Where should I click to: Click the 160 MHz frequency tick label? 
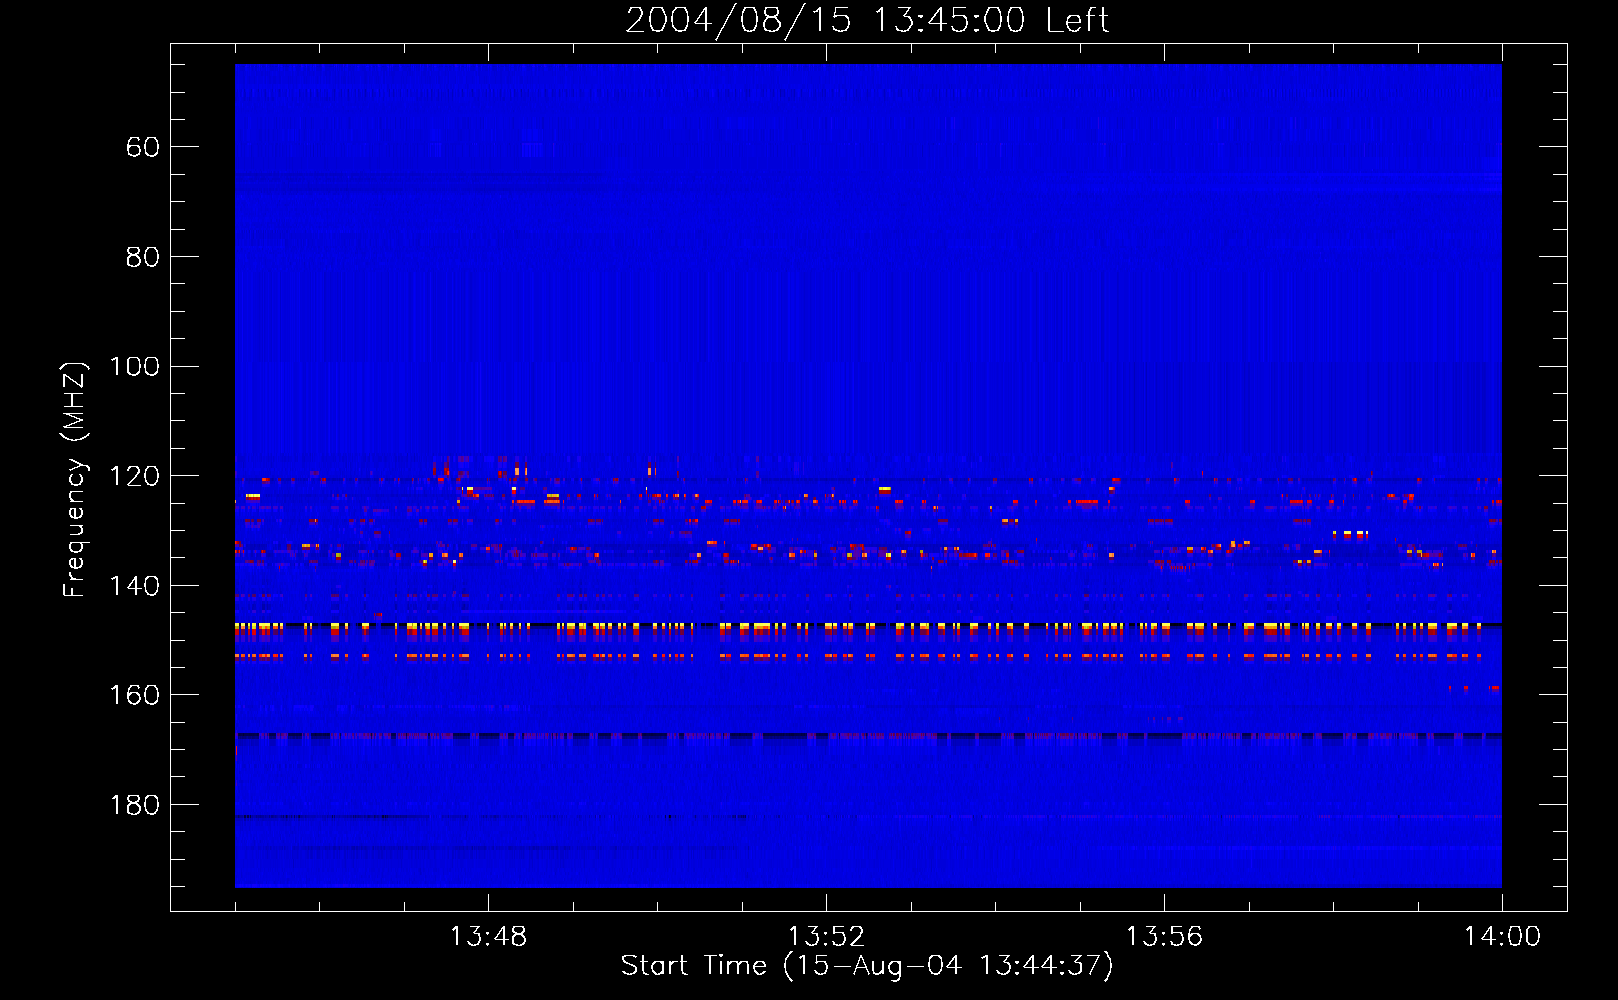pyautogui.click(x=134, y=695)
